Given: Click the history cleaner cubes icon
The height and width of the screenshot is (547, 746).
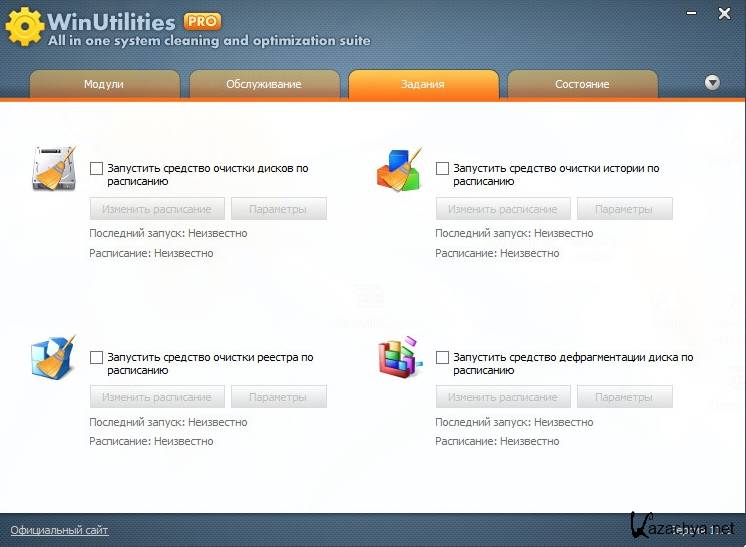Looking at the screenshot, I should [x=398, y=168].
